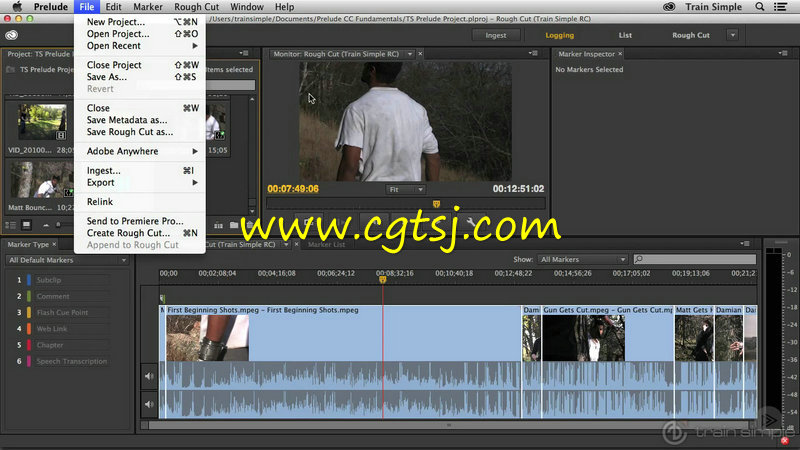This screenshot has width=800, height=450.
Task: Mute the second audio track speaker
Action: point(149,404)
